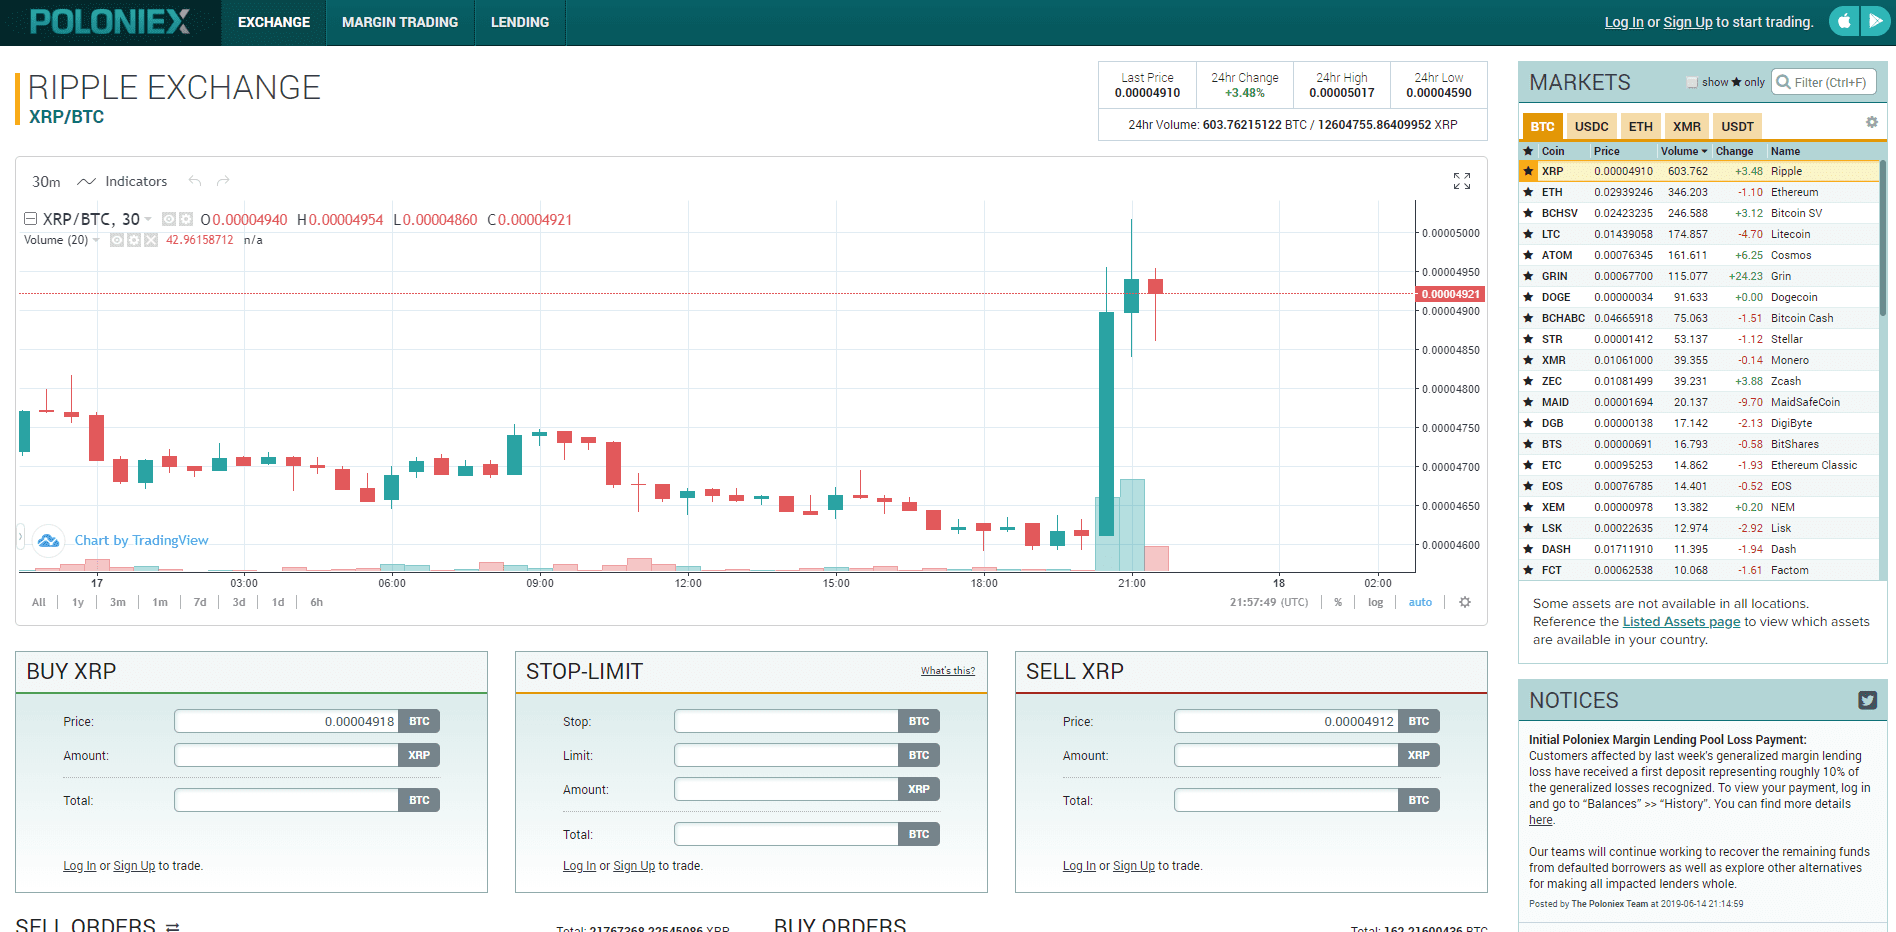Sort markets by Coin column
This screenshot has width=1896, height=932.
(x=1553, y=151)
